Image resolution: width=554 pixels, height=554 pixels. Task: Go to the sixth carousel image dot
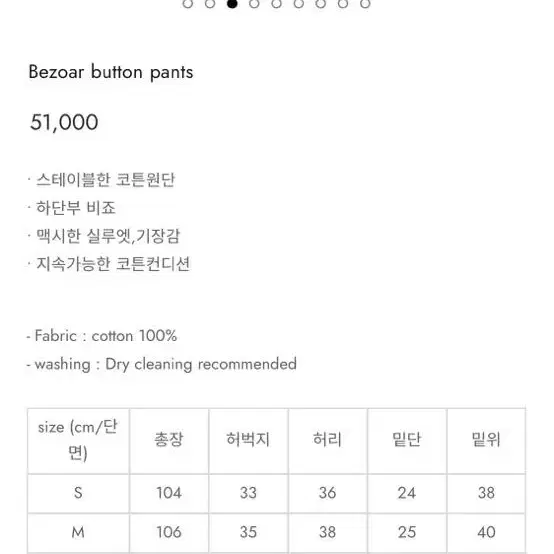click(299, 4)
